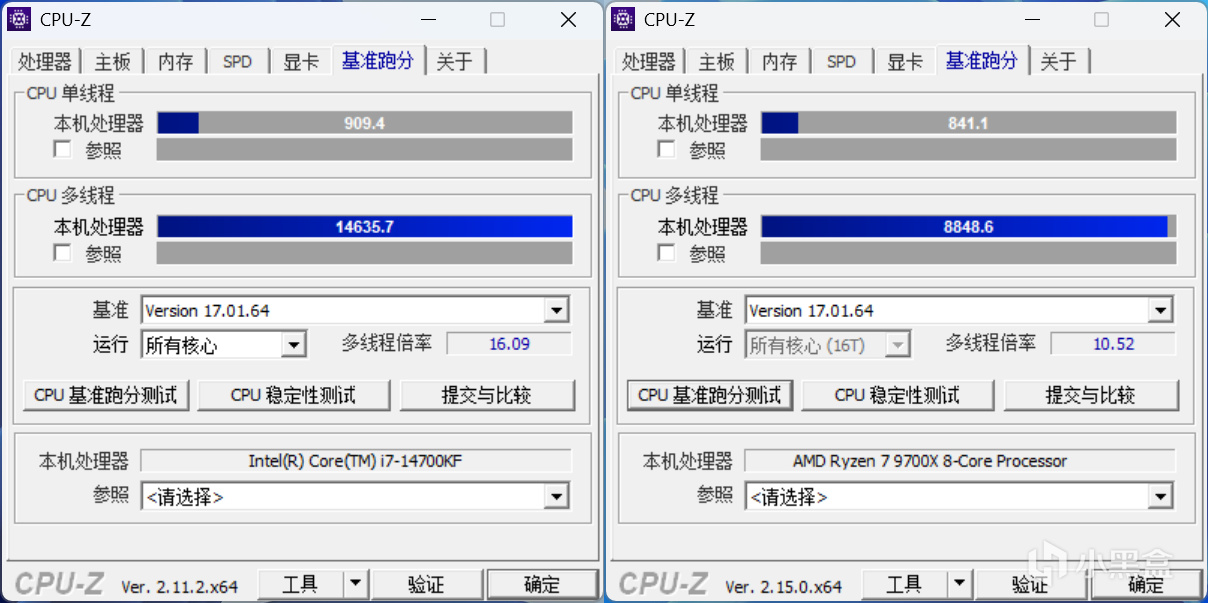Open 关于 tab in left window

point(455,62)
